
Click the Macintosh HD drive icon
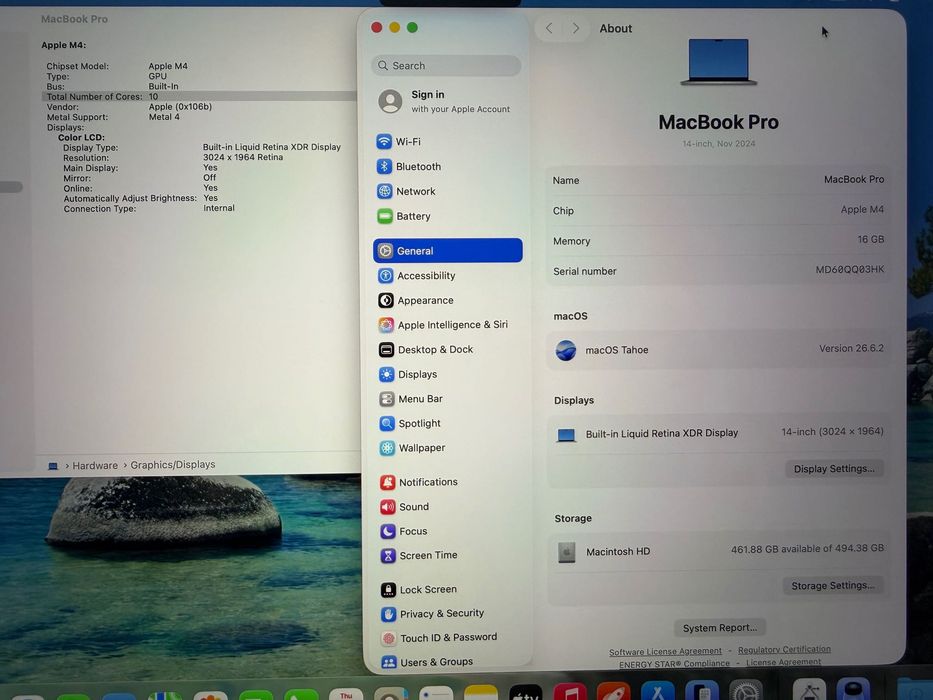566,552
